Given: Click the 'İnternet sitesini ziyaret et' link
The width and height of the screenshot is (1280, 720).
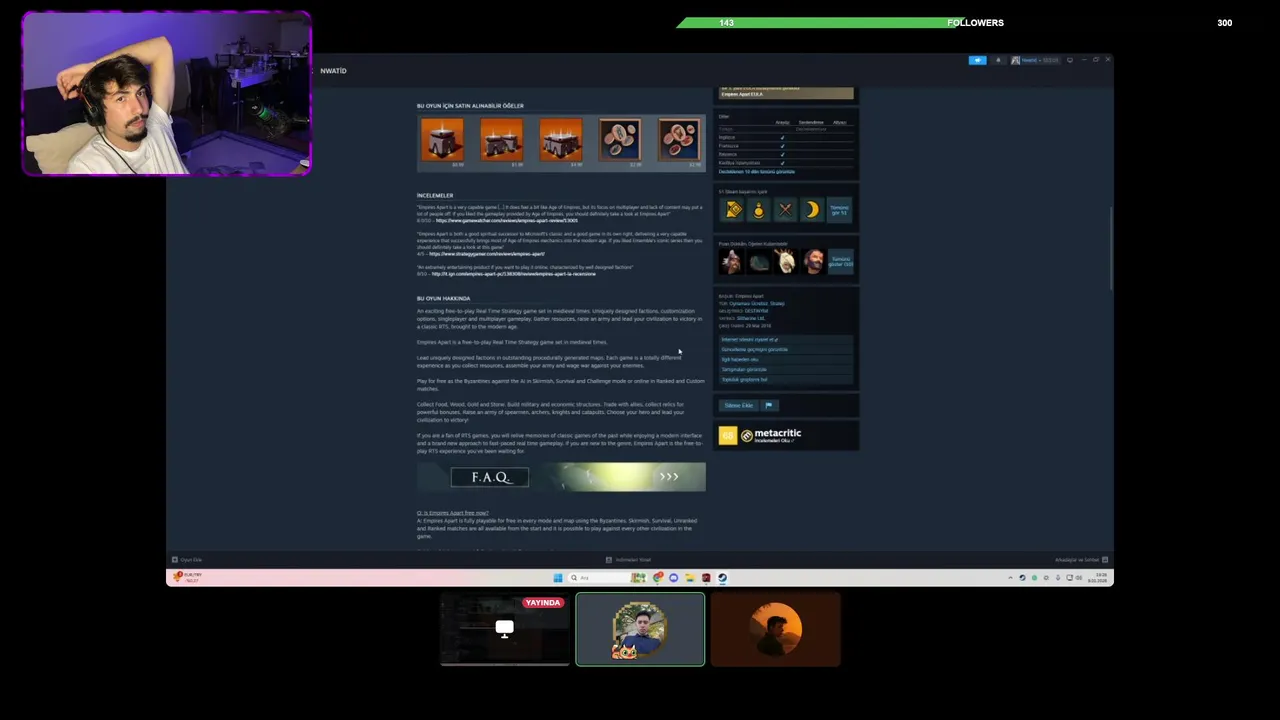Looking at the screenshot, I should click(x=786, y=340).
